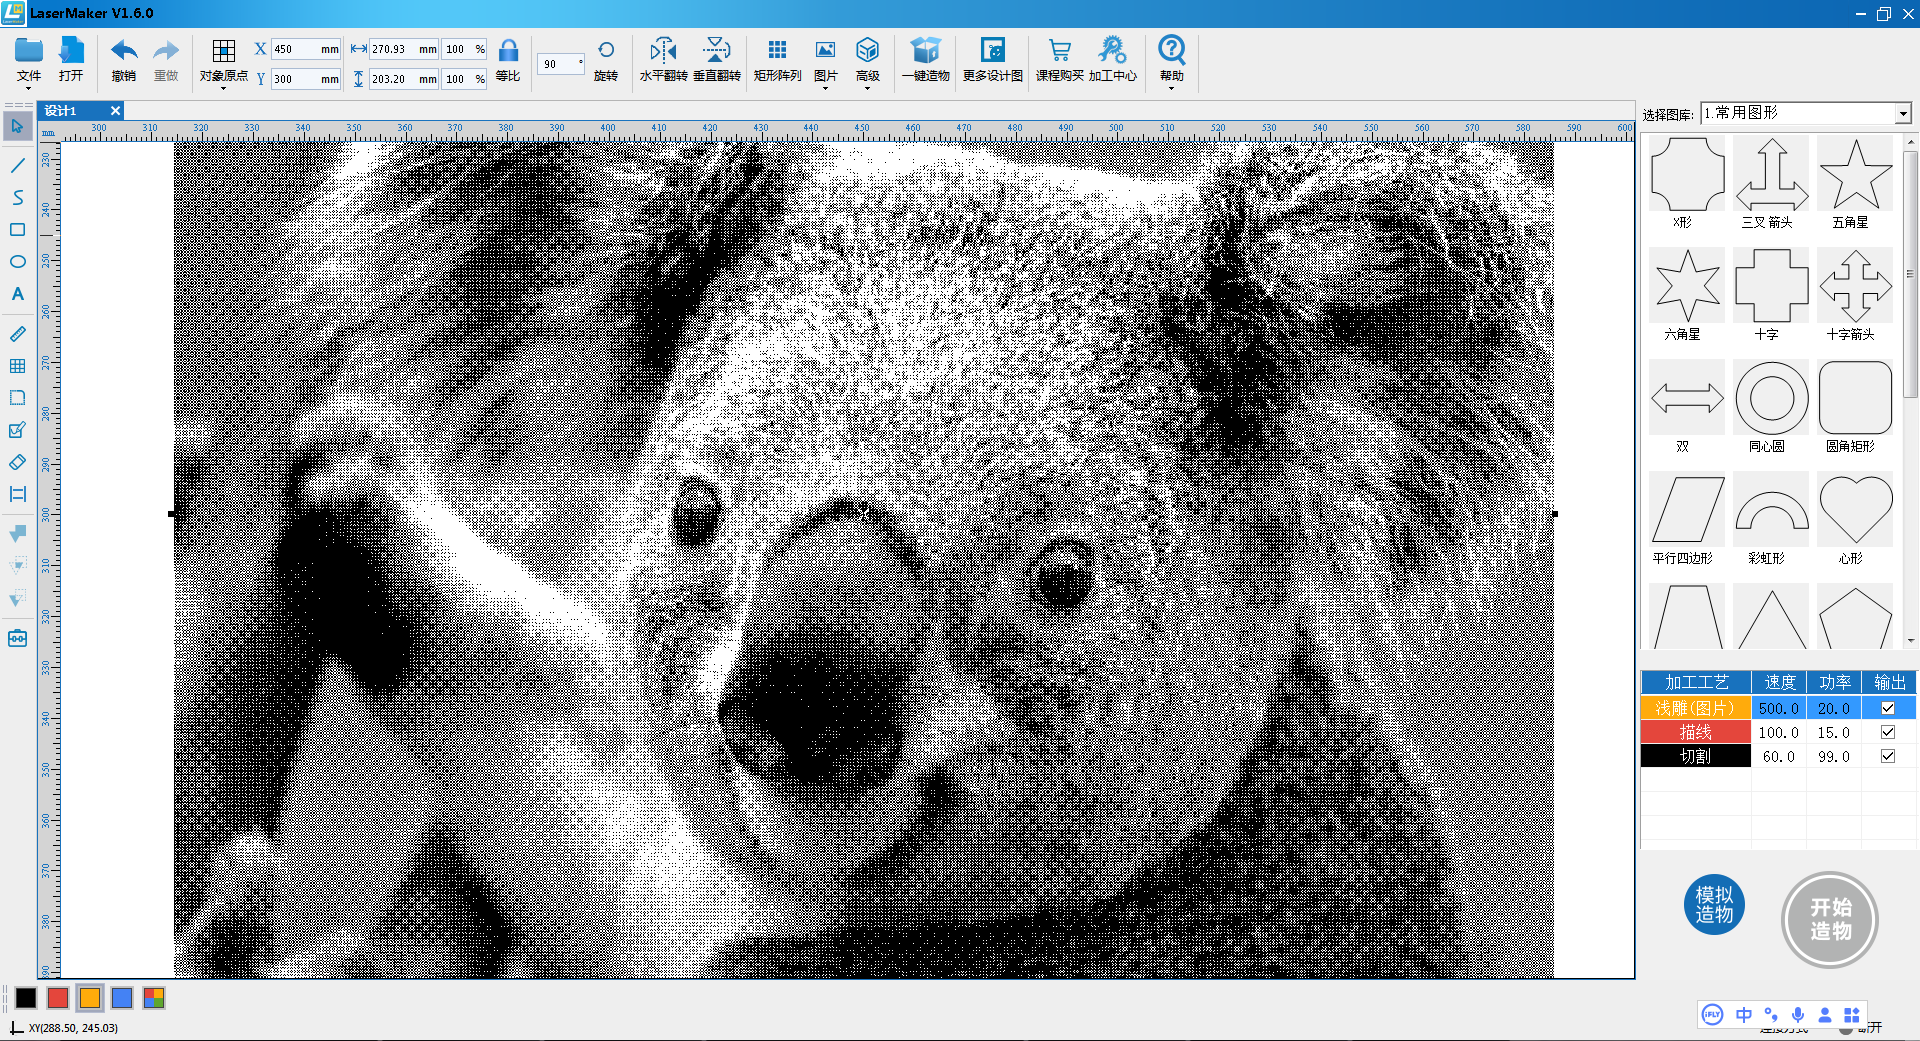Toggle the aspect ratio lock (等比)

pyautogui.click(x=508, y=52)
